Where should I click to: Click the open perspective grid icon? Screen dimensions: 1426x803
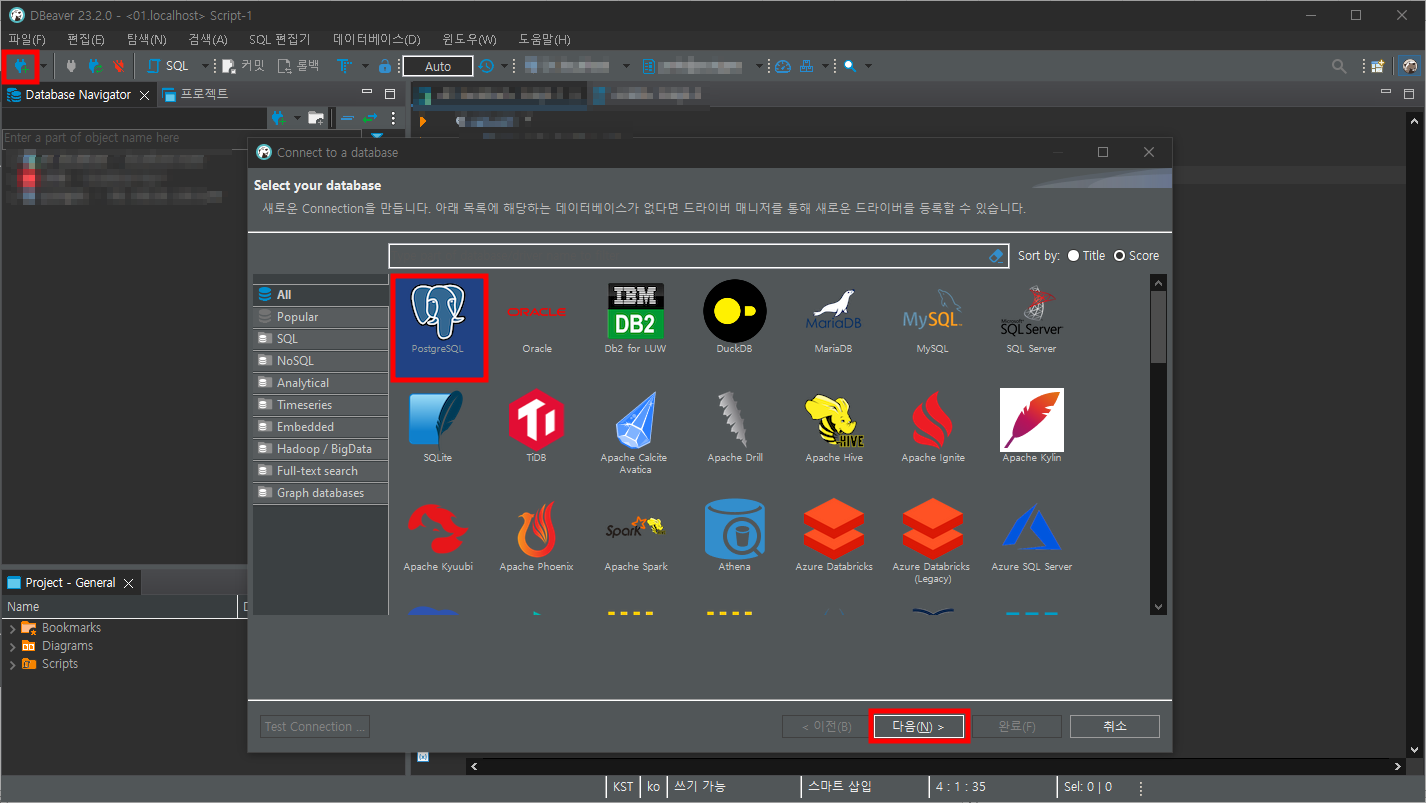pyautogui.click(x=1378, y=66)
